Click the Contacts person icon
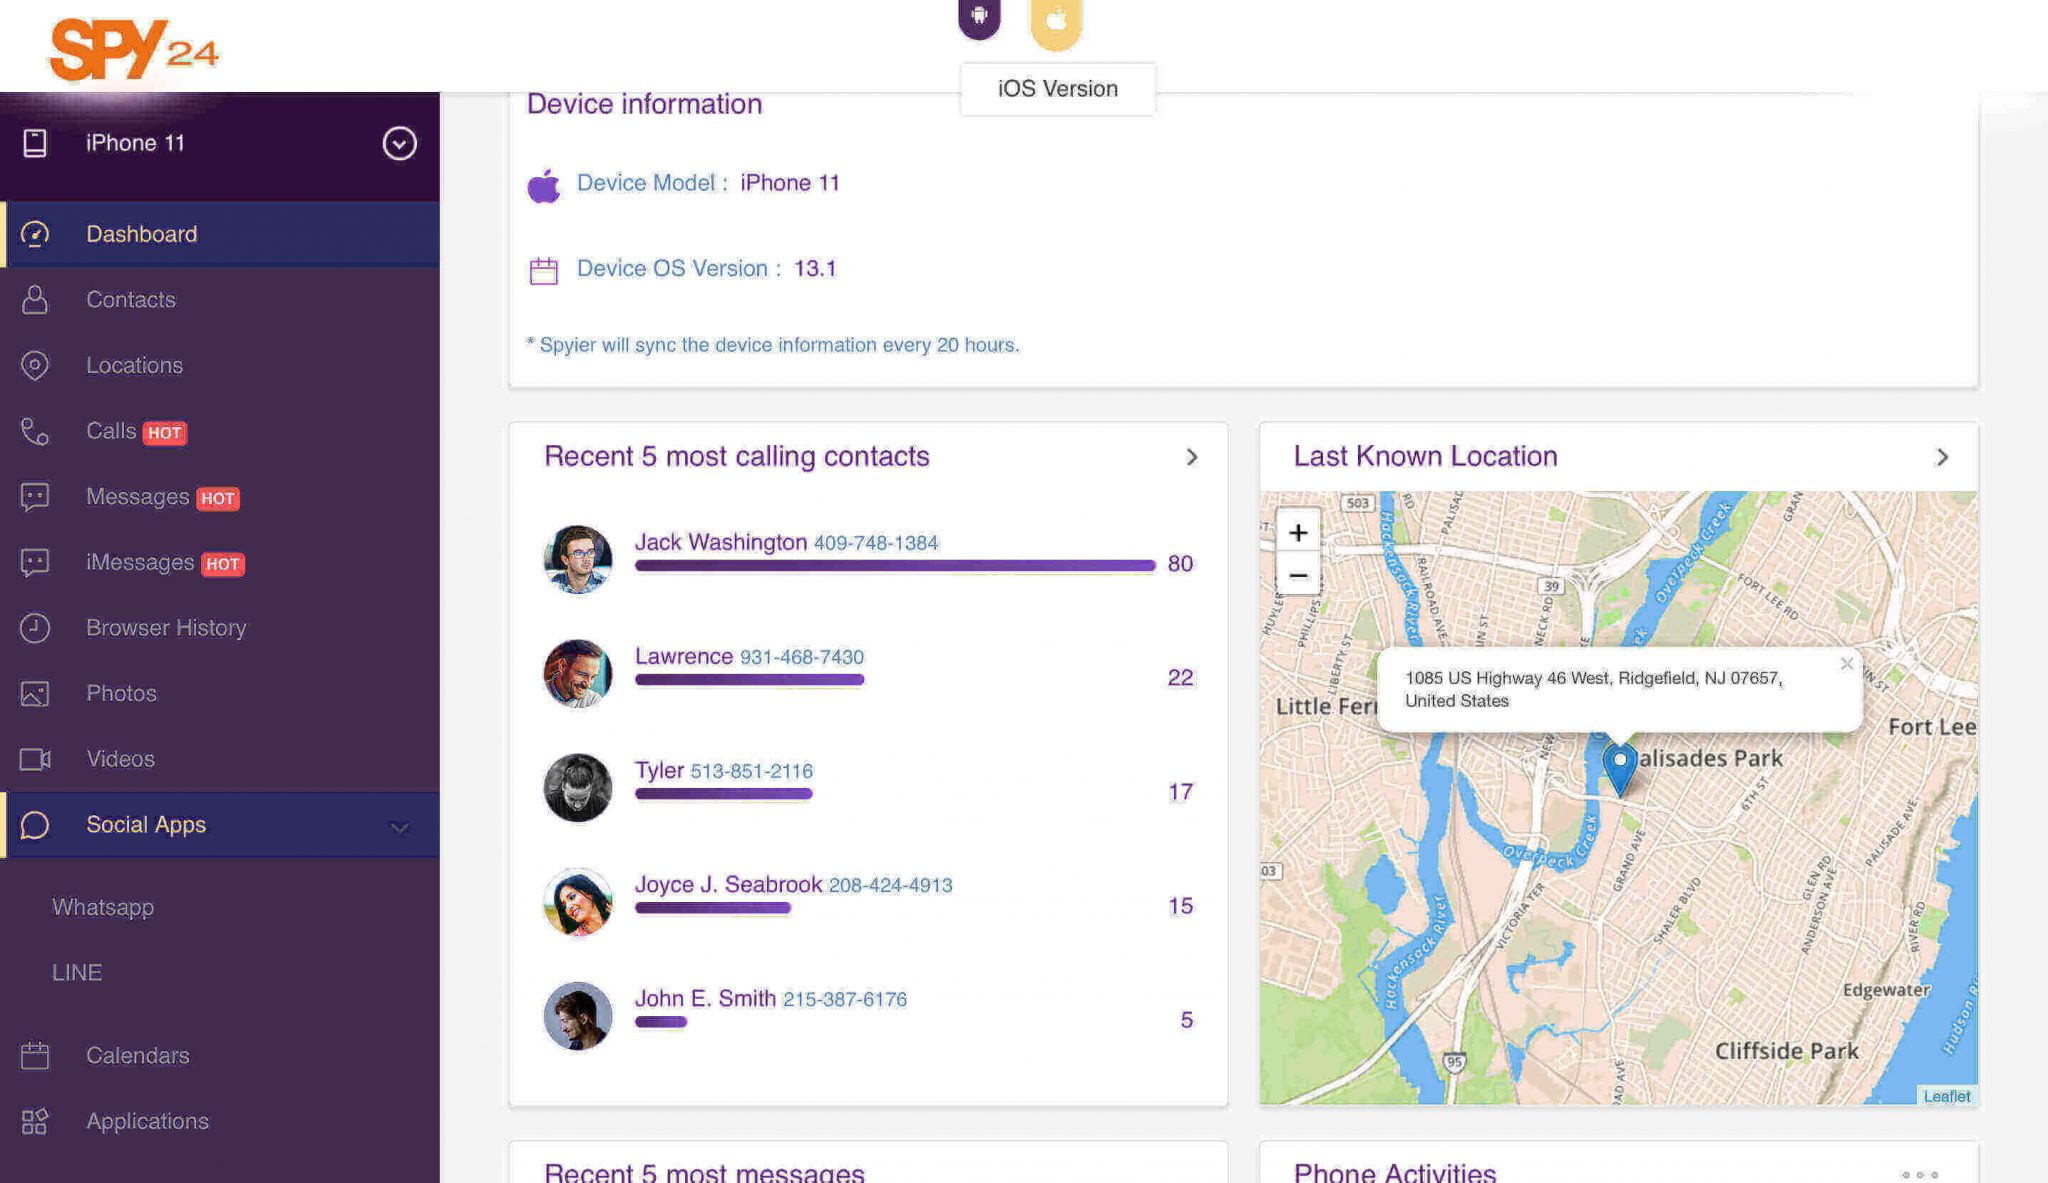This screenshot has width=2048, height=1183. (x=35, y=299)
